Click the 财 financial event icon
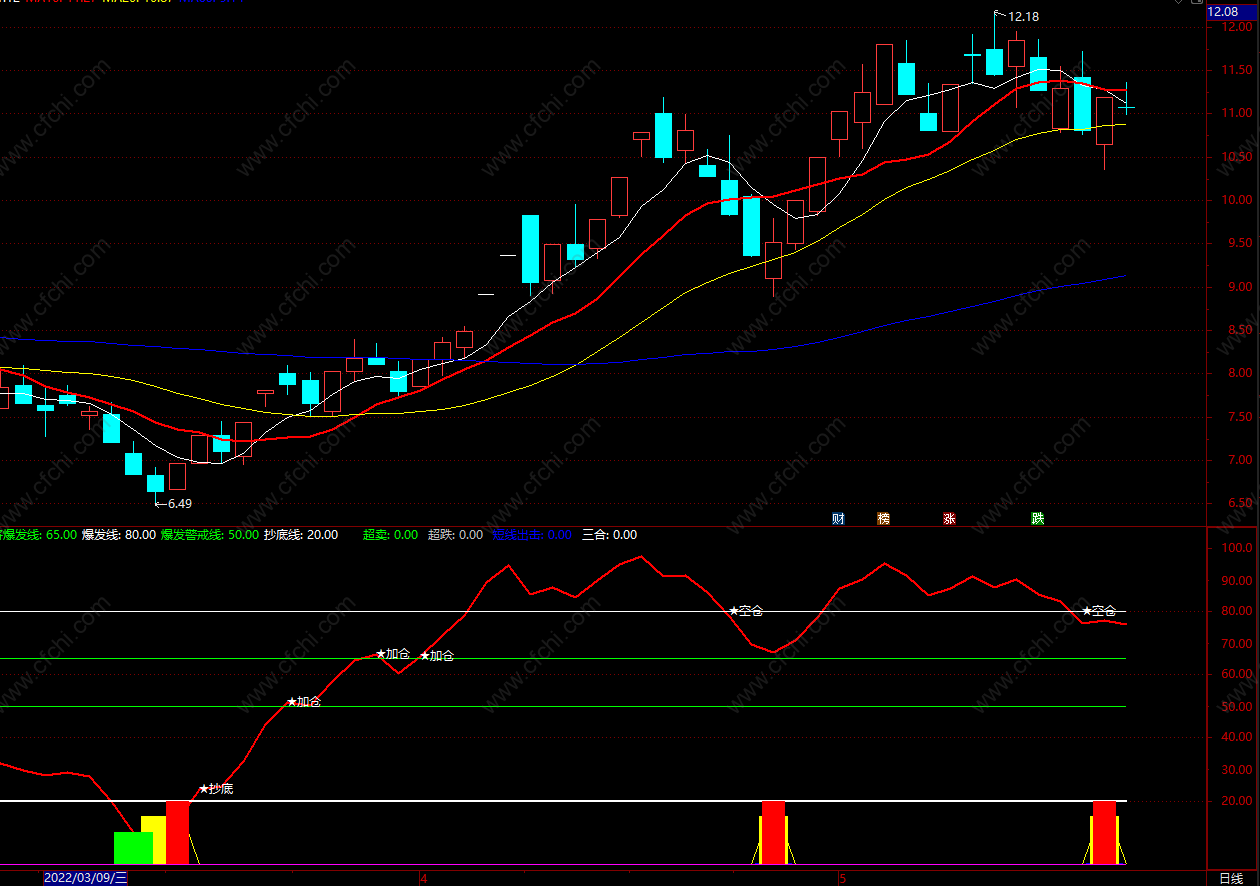The height and width of the screenshot is (886, 1260). 838,518
